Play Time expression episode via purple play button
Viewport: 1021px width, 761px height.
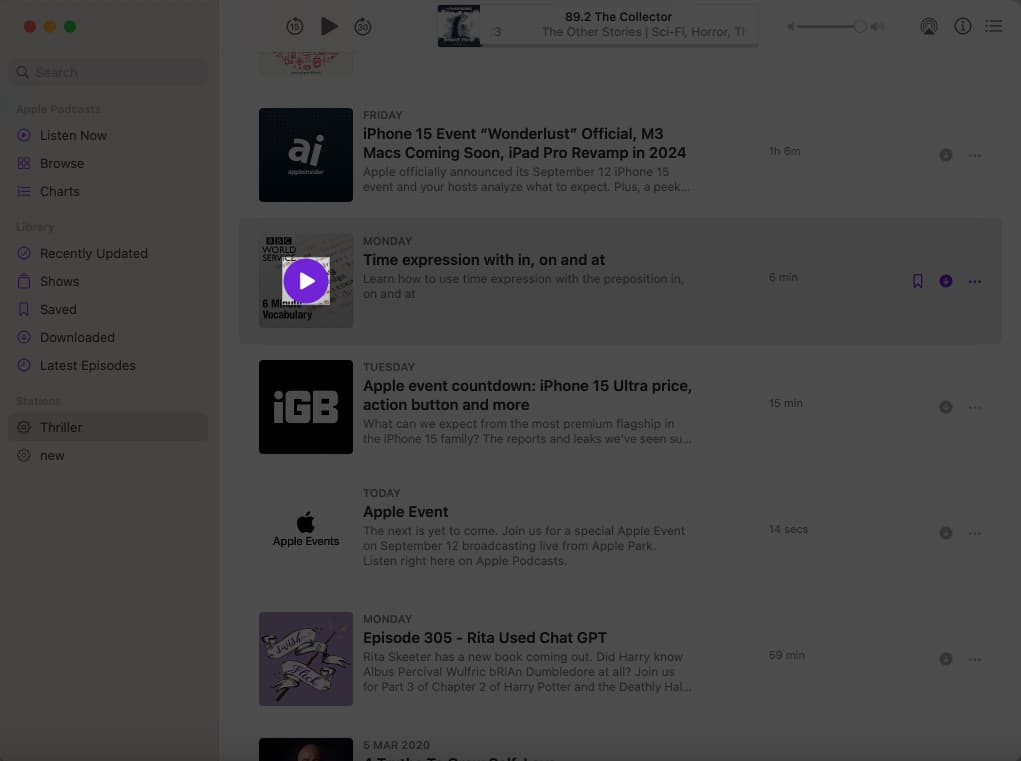(x=306, y=281)
